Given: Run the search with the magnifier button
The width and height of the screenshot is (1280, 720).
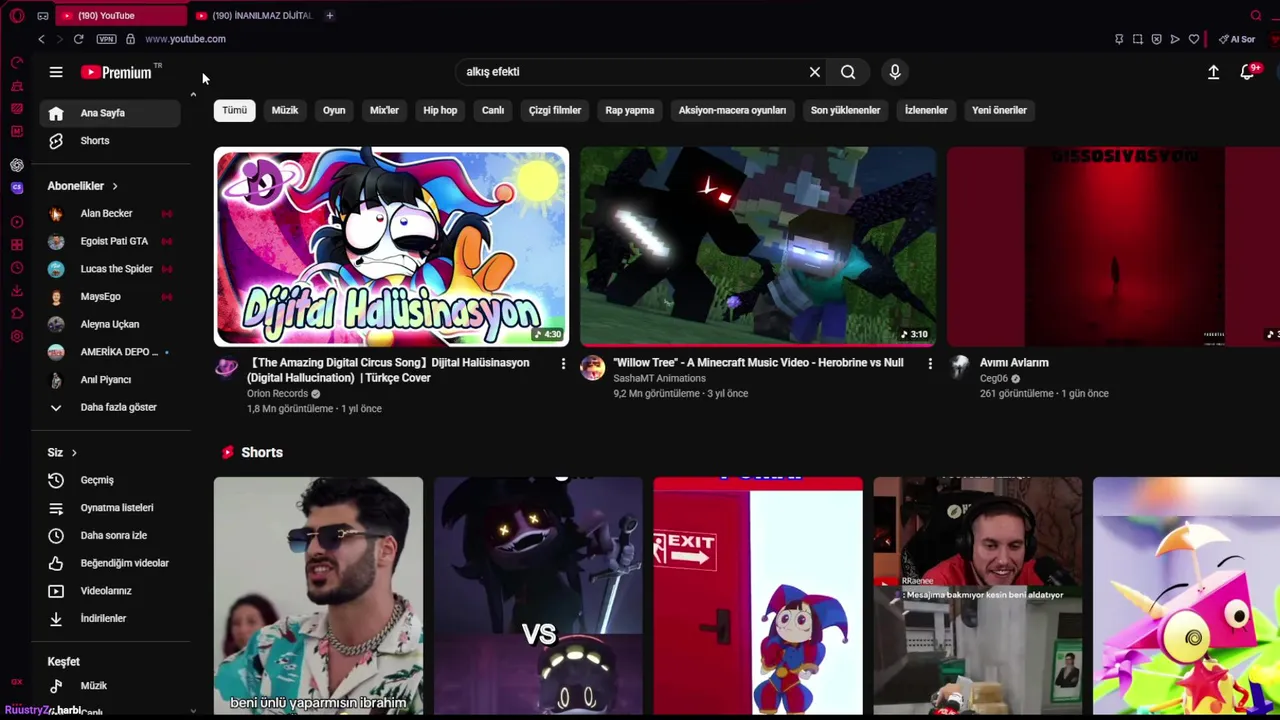Looking at the screenshot, I should pyautogui.click(x=848, y=72).
